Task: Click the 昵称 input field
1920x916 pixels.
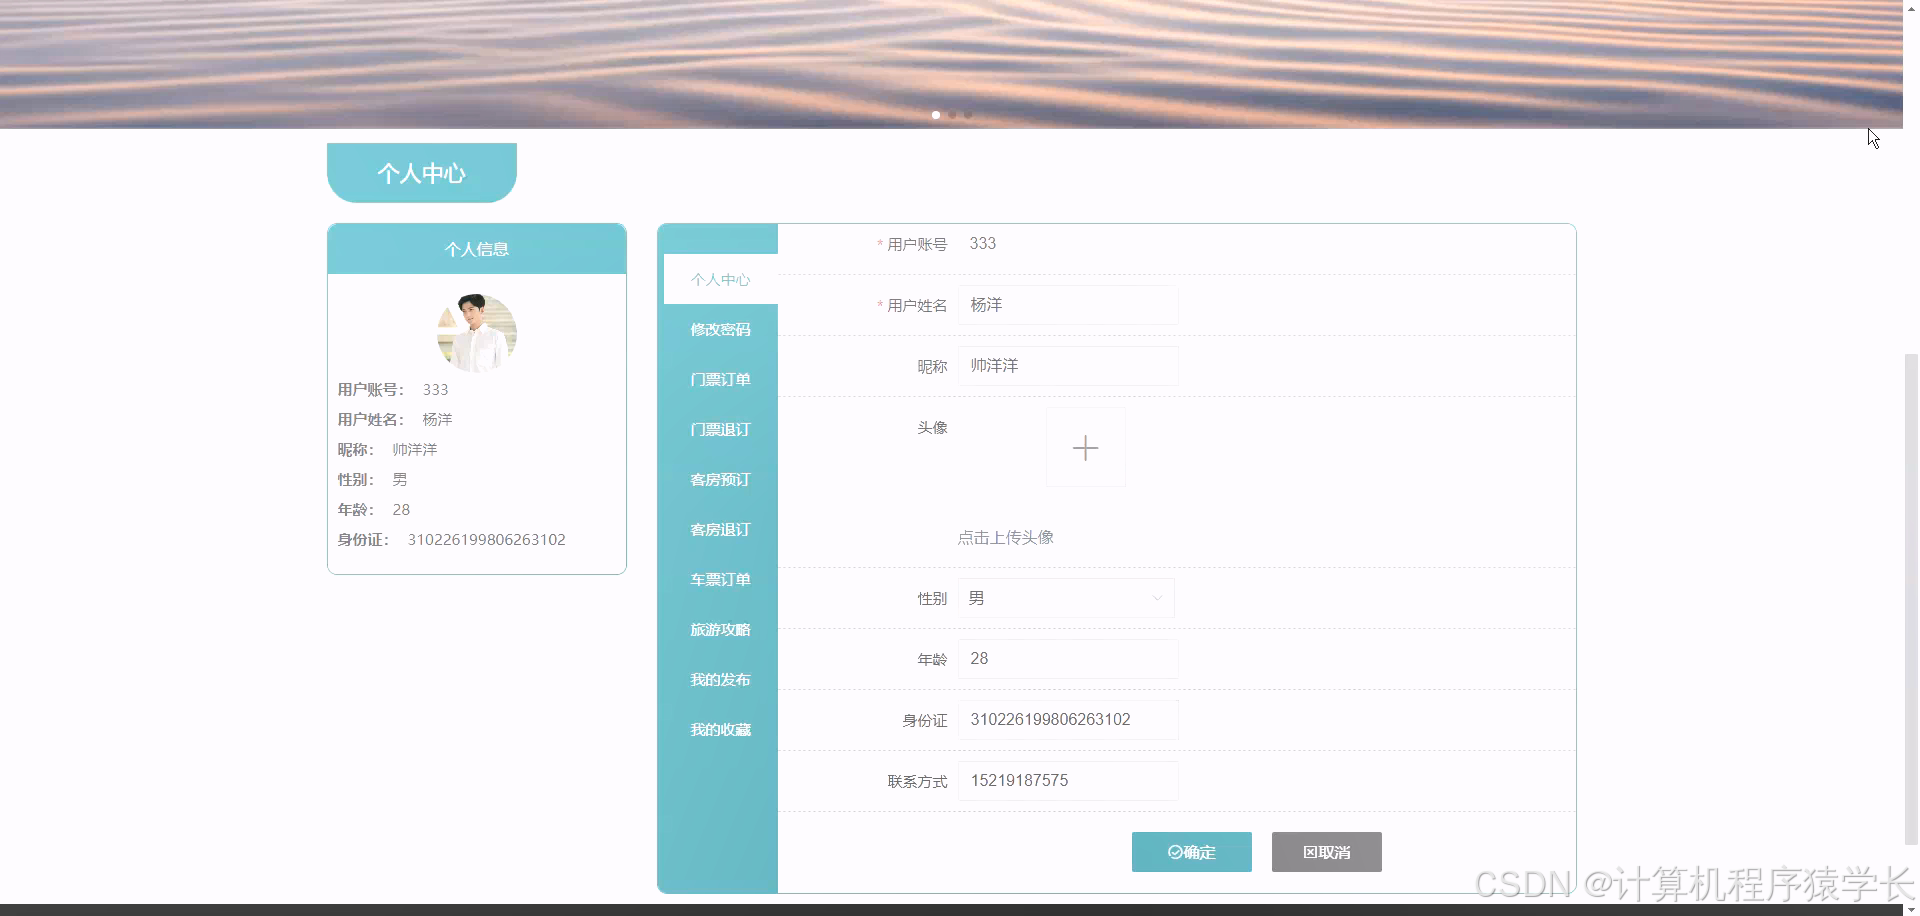Action: (x=1068, y=366)
